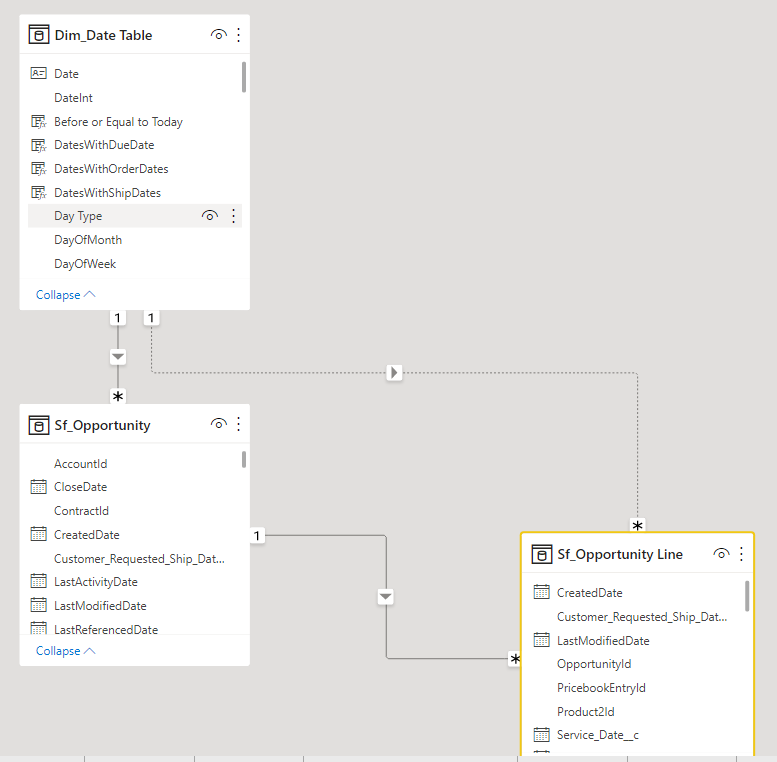This screenshot has width=777, height=762.
Task: Collapse the Sf_Opportunity table card
Action: point(65,651)
